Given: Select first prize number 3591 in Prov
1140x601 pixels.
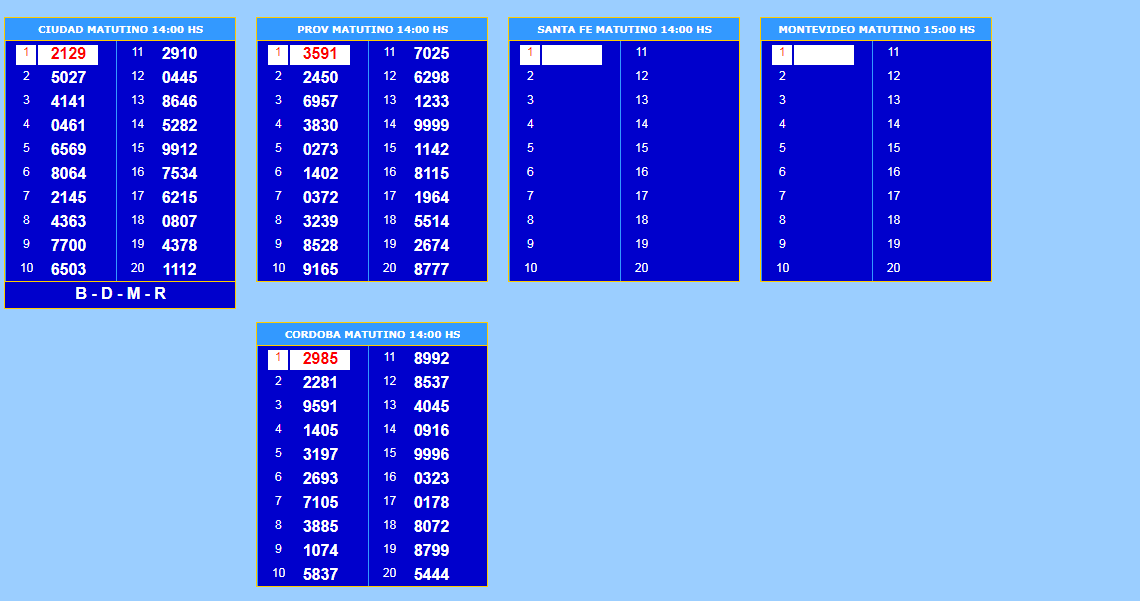Looking at the screenshot, I should click(x=320, y=54).
